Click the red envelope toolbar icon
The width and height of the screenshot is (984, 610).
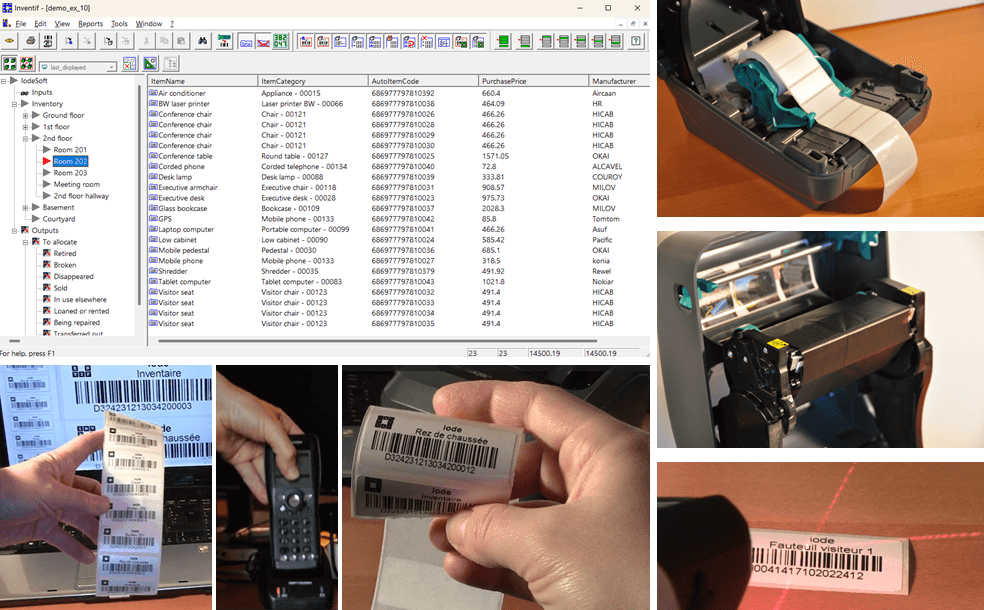coord(263,41)
